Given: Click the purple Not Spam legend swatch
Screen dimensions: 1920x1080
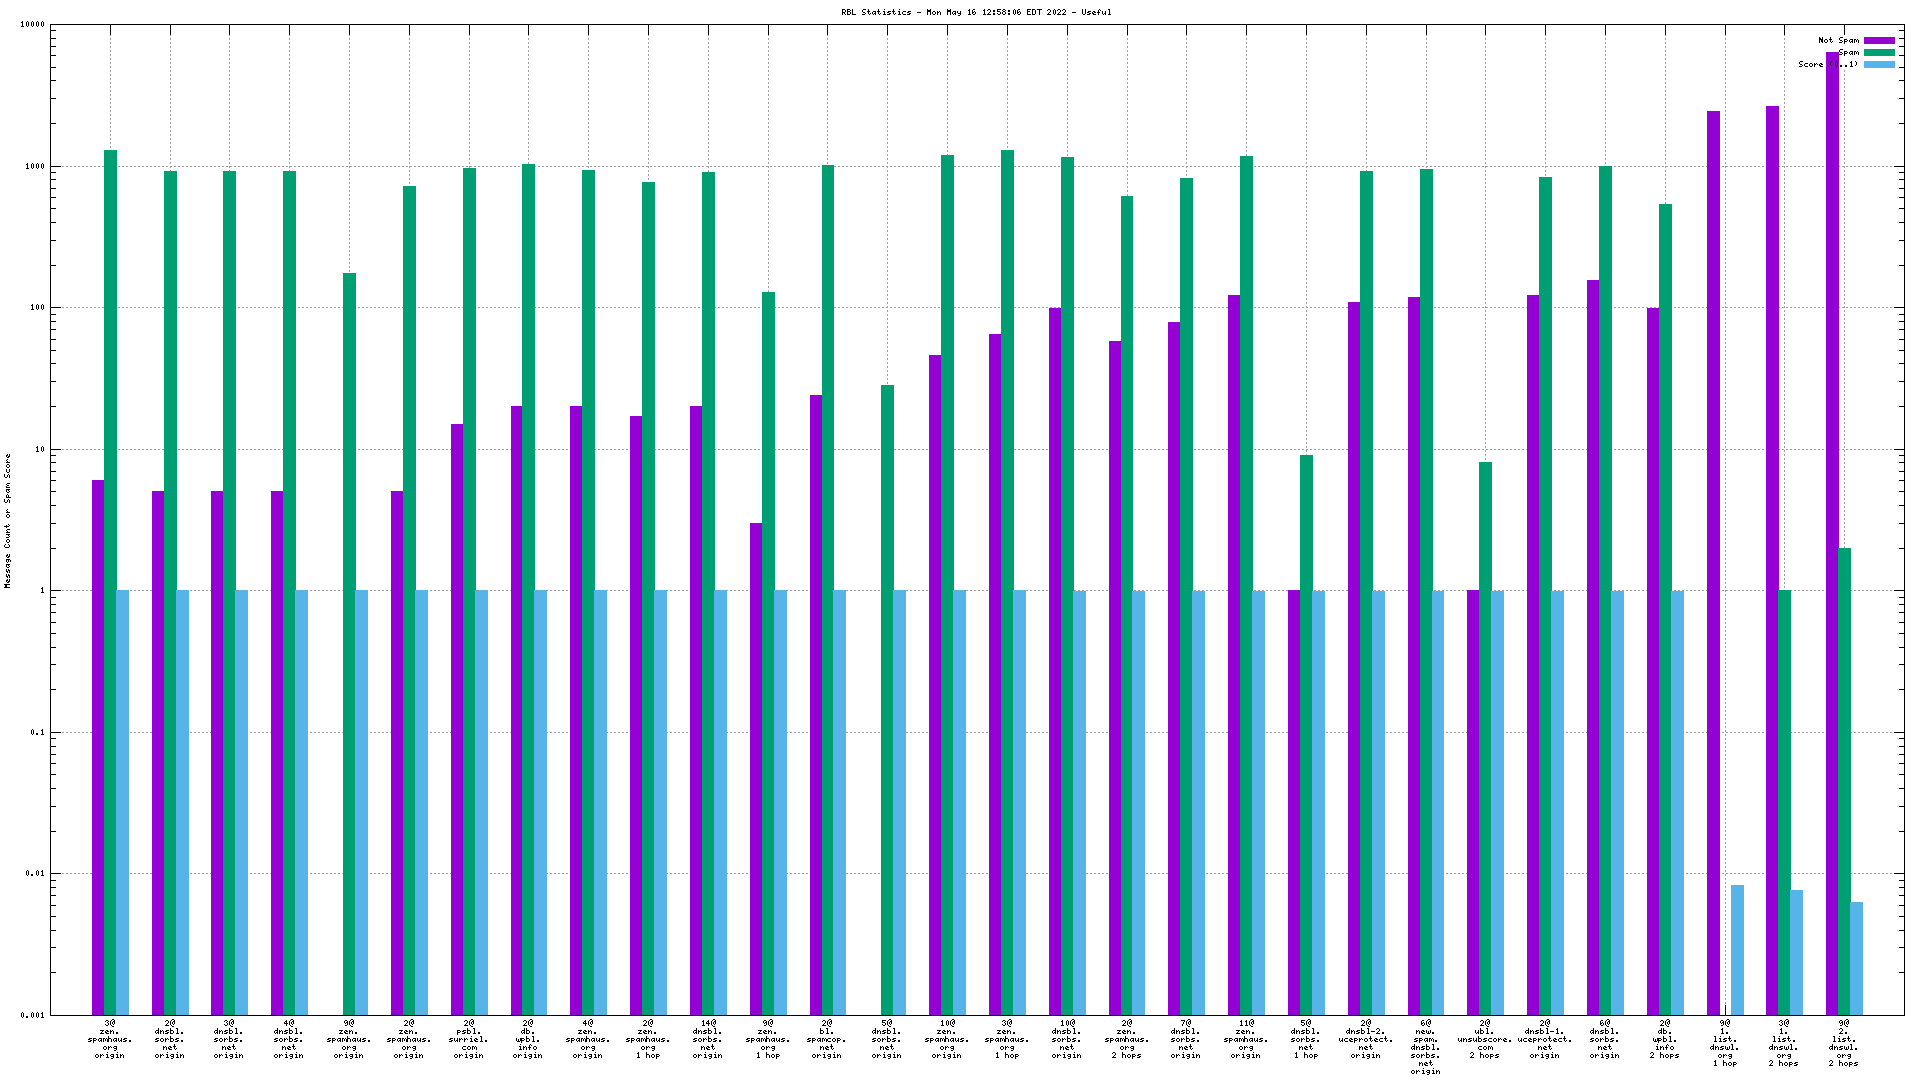Looking at the screenshot, I should pos(1879,41).
